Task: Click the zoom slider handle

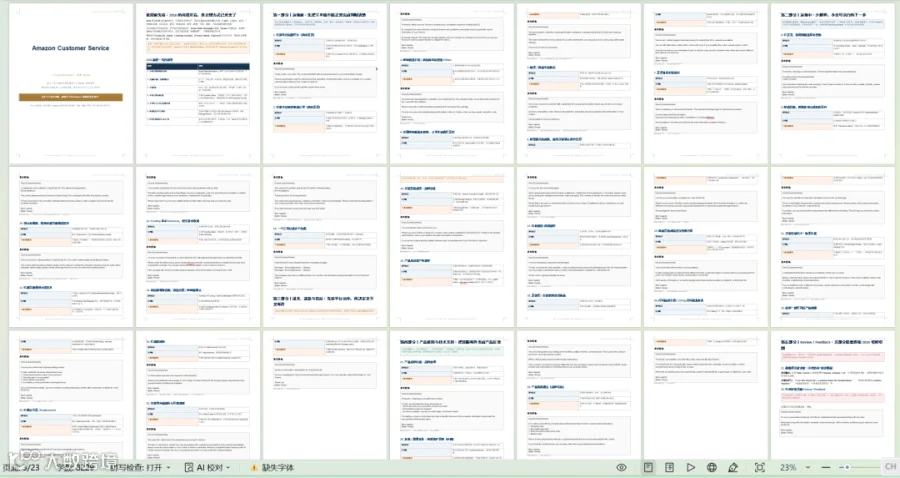Action: pos(847,468)
